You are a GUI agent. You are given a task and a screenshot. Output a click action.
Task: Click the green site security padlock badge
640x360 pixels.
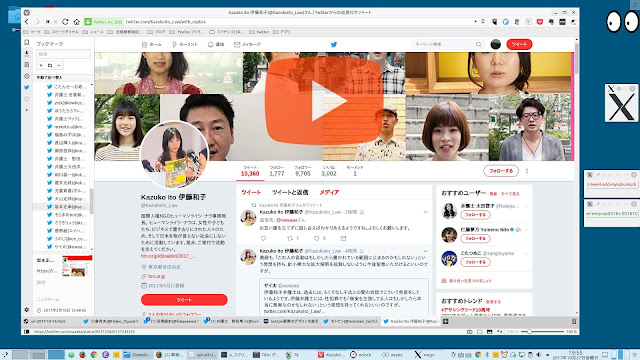[x=88, y=22]
